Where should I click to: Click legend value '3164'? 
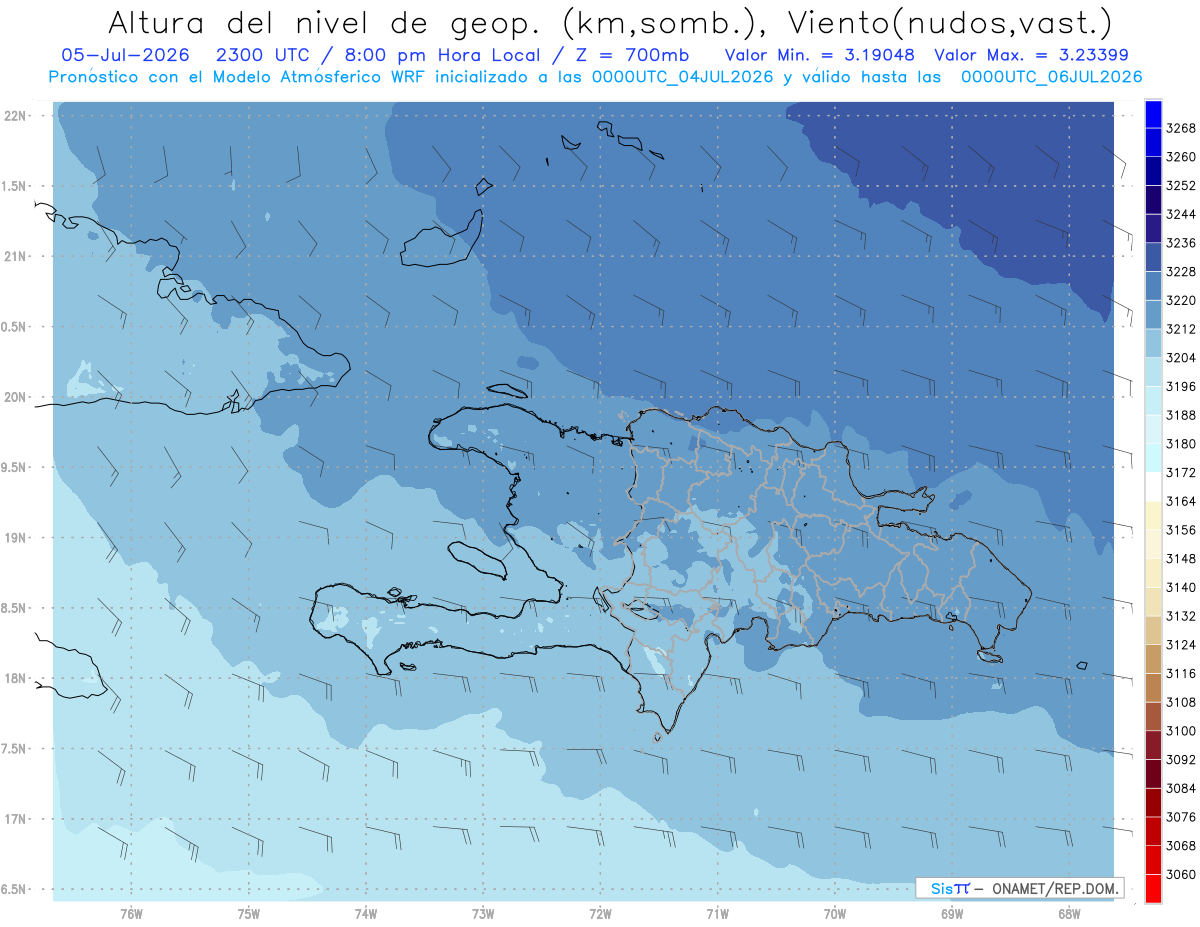point(1181,501)
